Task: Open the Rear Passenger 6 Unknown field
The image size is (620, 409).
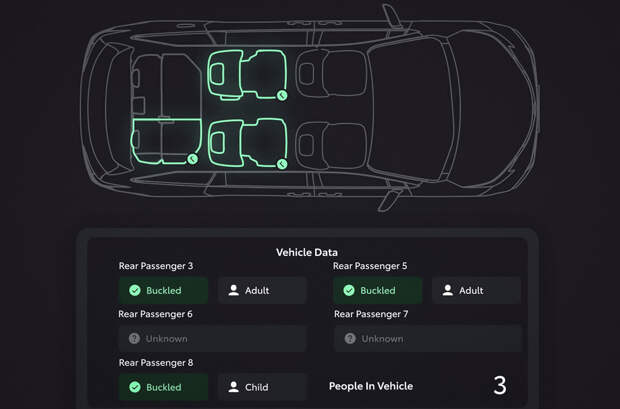Action: 212,339
